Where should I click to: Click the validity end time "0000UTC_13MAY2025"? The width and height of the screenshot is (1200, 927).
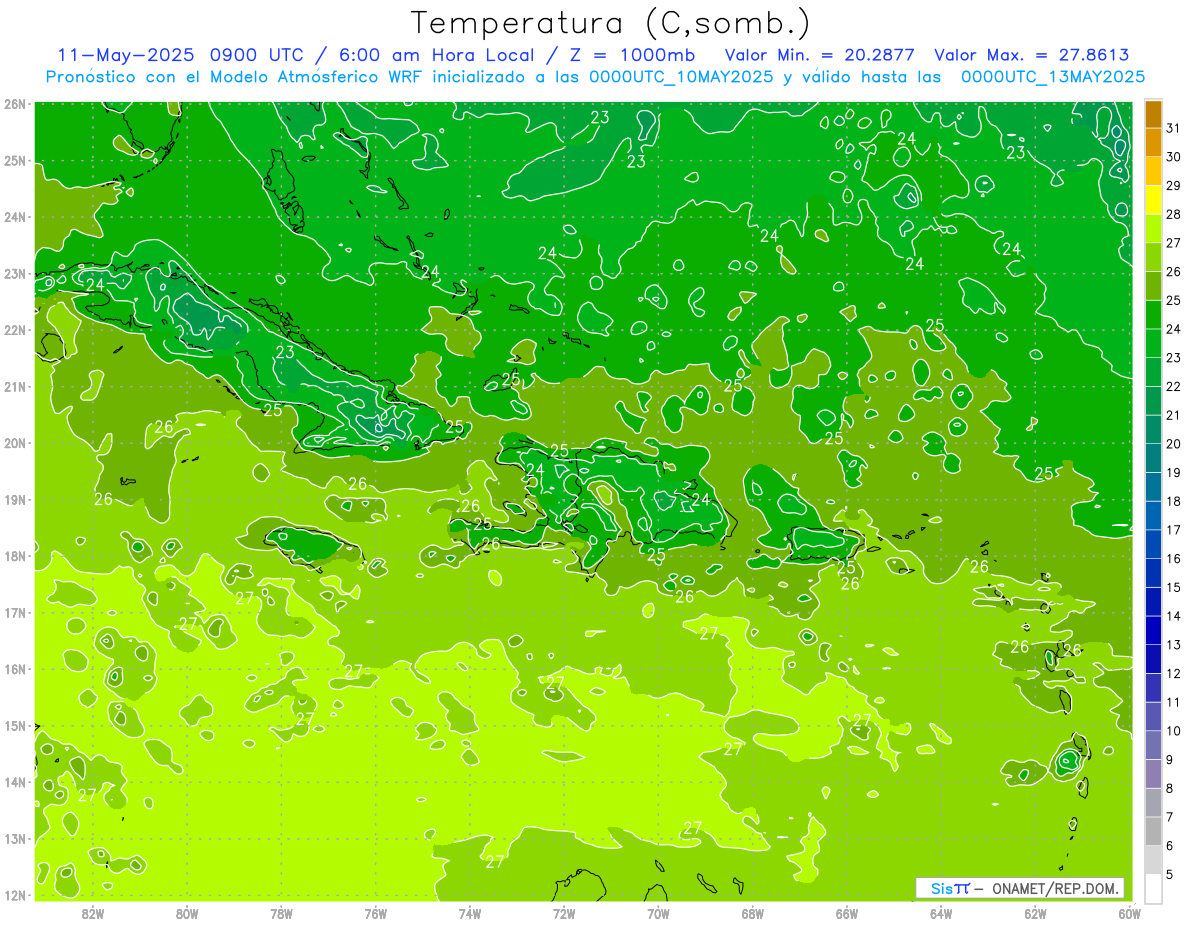point(1053,77)
